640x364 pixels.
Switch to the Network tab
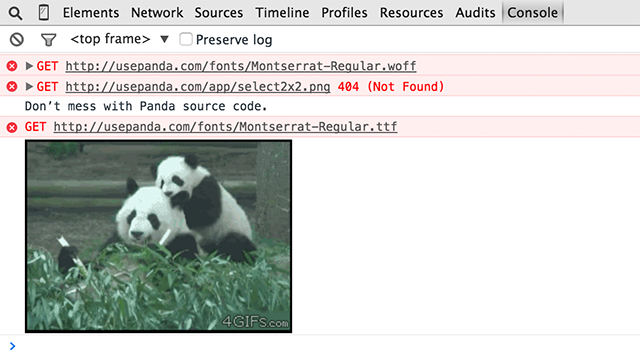tap(157, 13)
